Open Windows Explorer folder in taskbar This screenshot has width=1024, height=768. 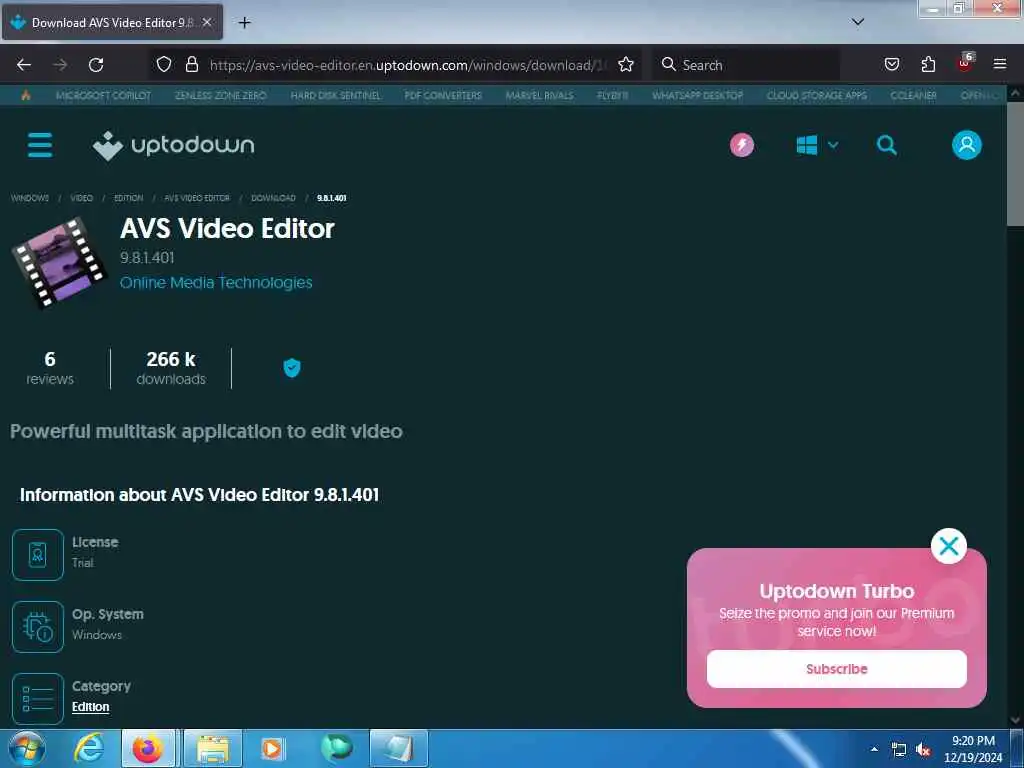pyautogui.click(x=213, y=748)
